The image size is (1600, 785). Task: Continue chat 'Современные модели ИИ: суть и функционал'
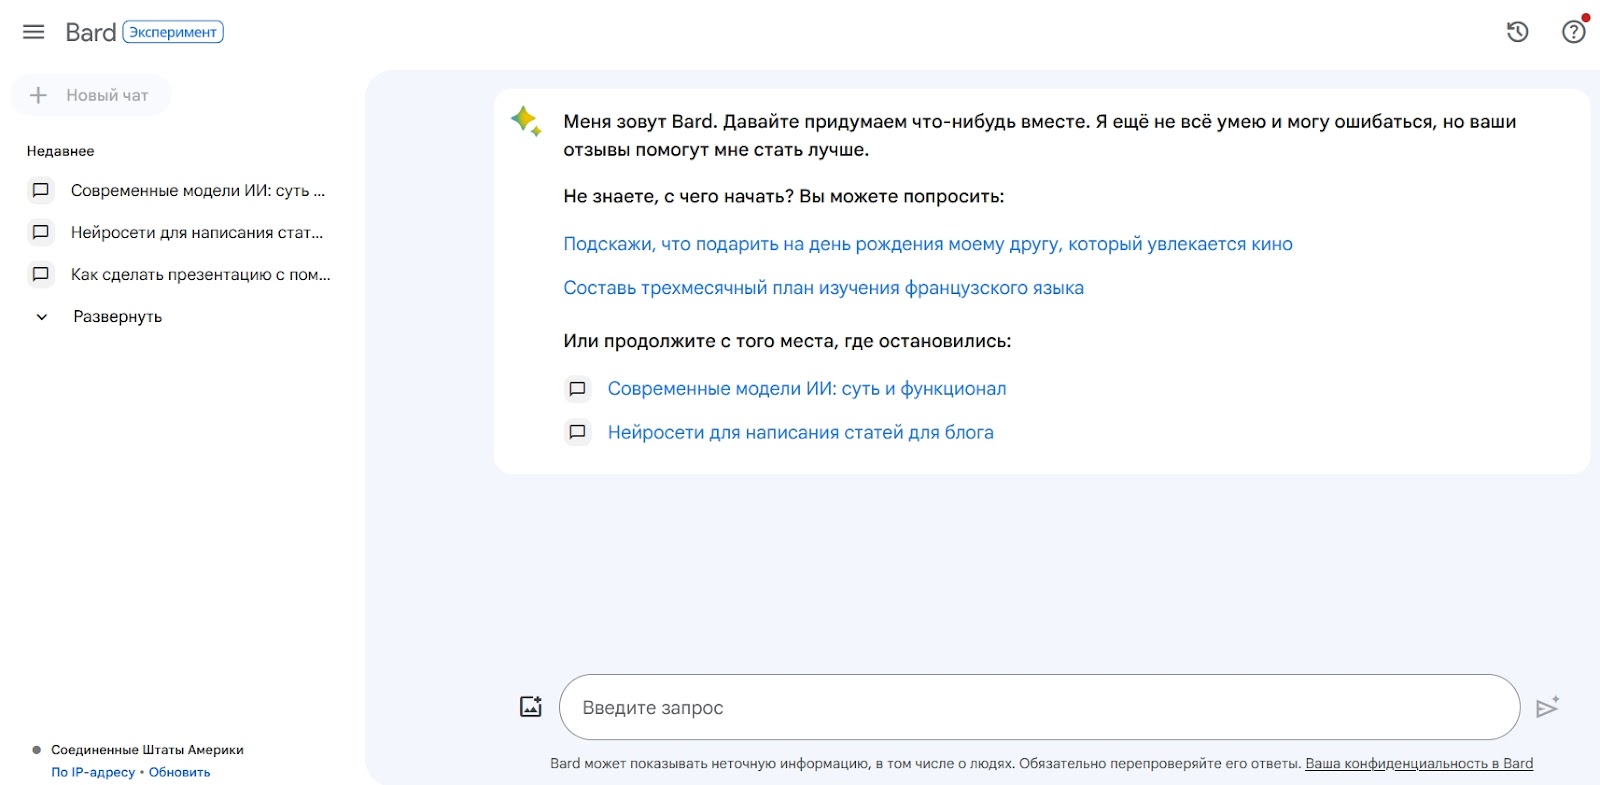tap(807, 388)
